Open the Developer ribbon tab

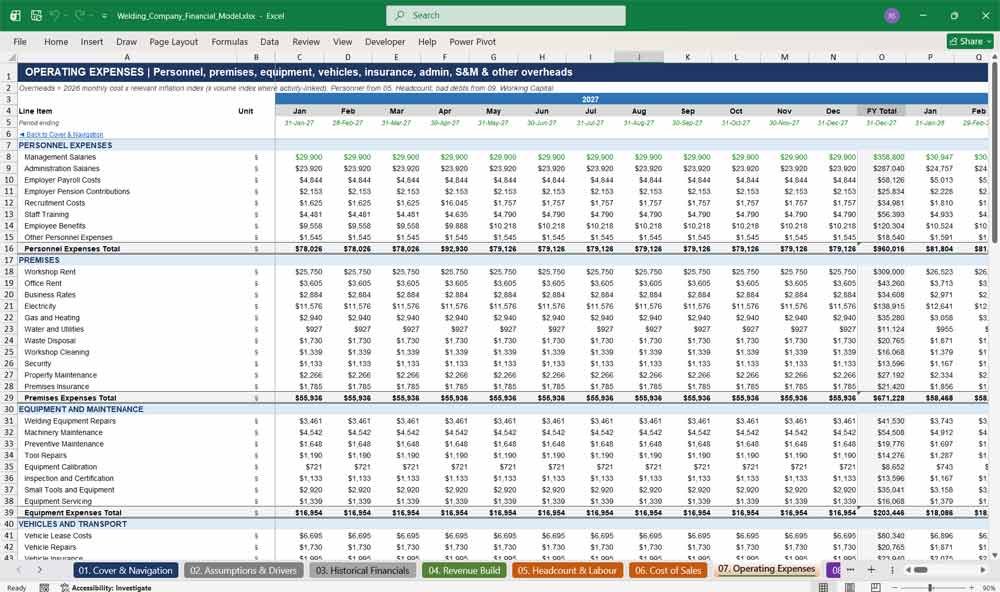(x=385, y=41)
